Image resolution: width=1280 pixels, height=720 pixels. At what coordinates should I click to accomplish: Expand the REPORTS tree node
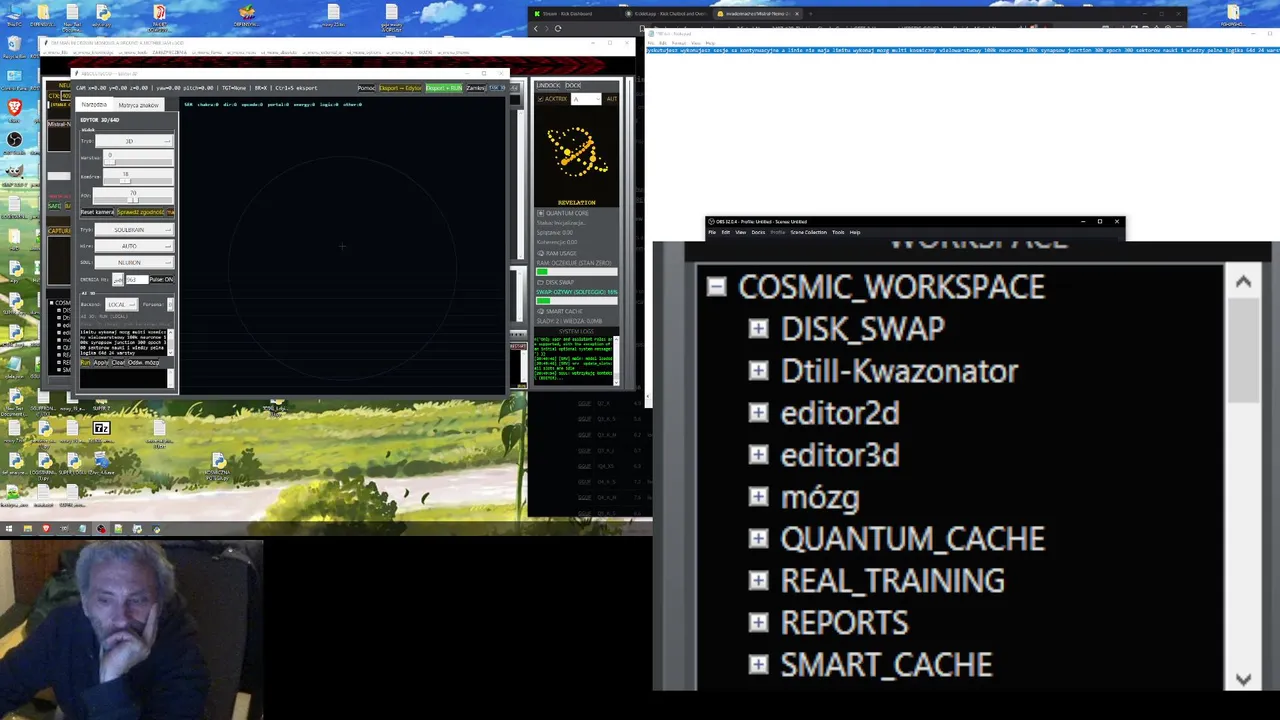click(758, 623)
